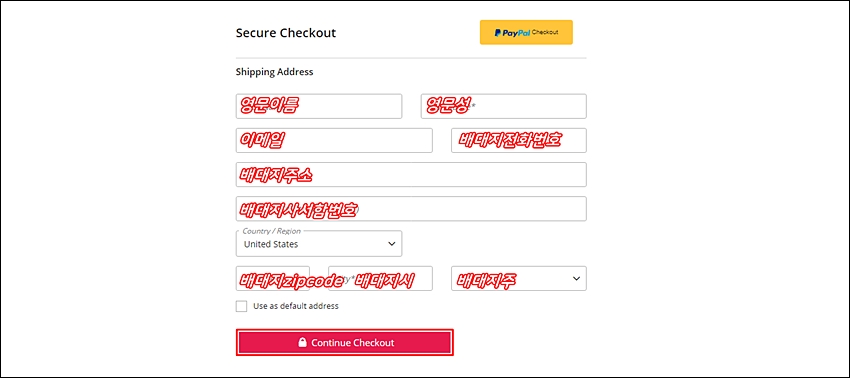Click the Secure Checkout heading
The image size is (850, 378).
pyautogui.click(x=286, y=33)
